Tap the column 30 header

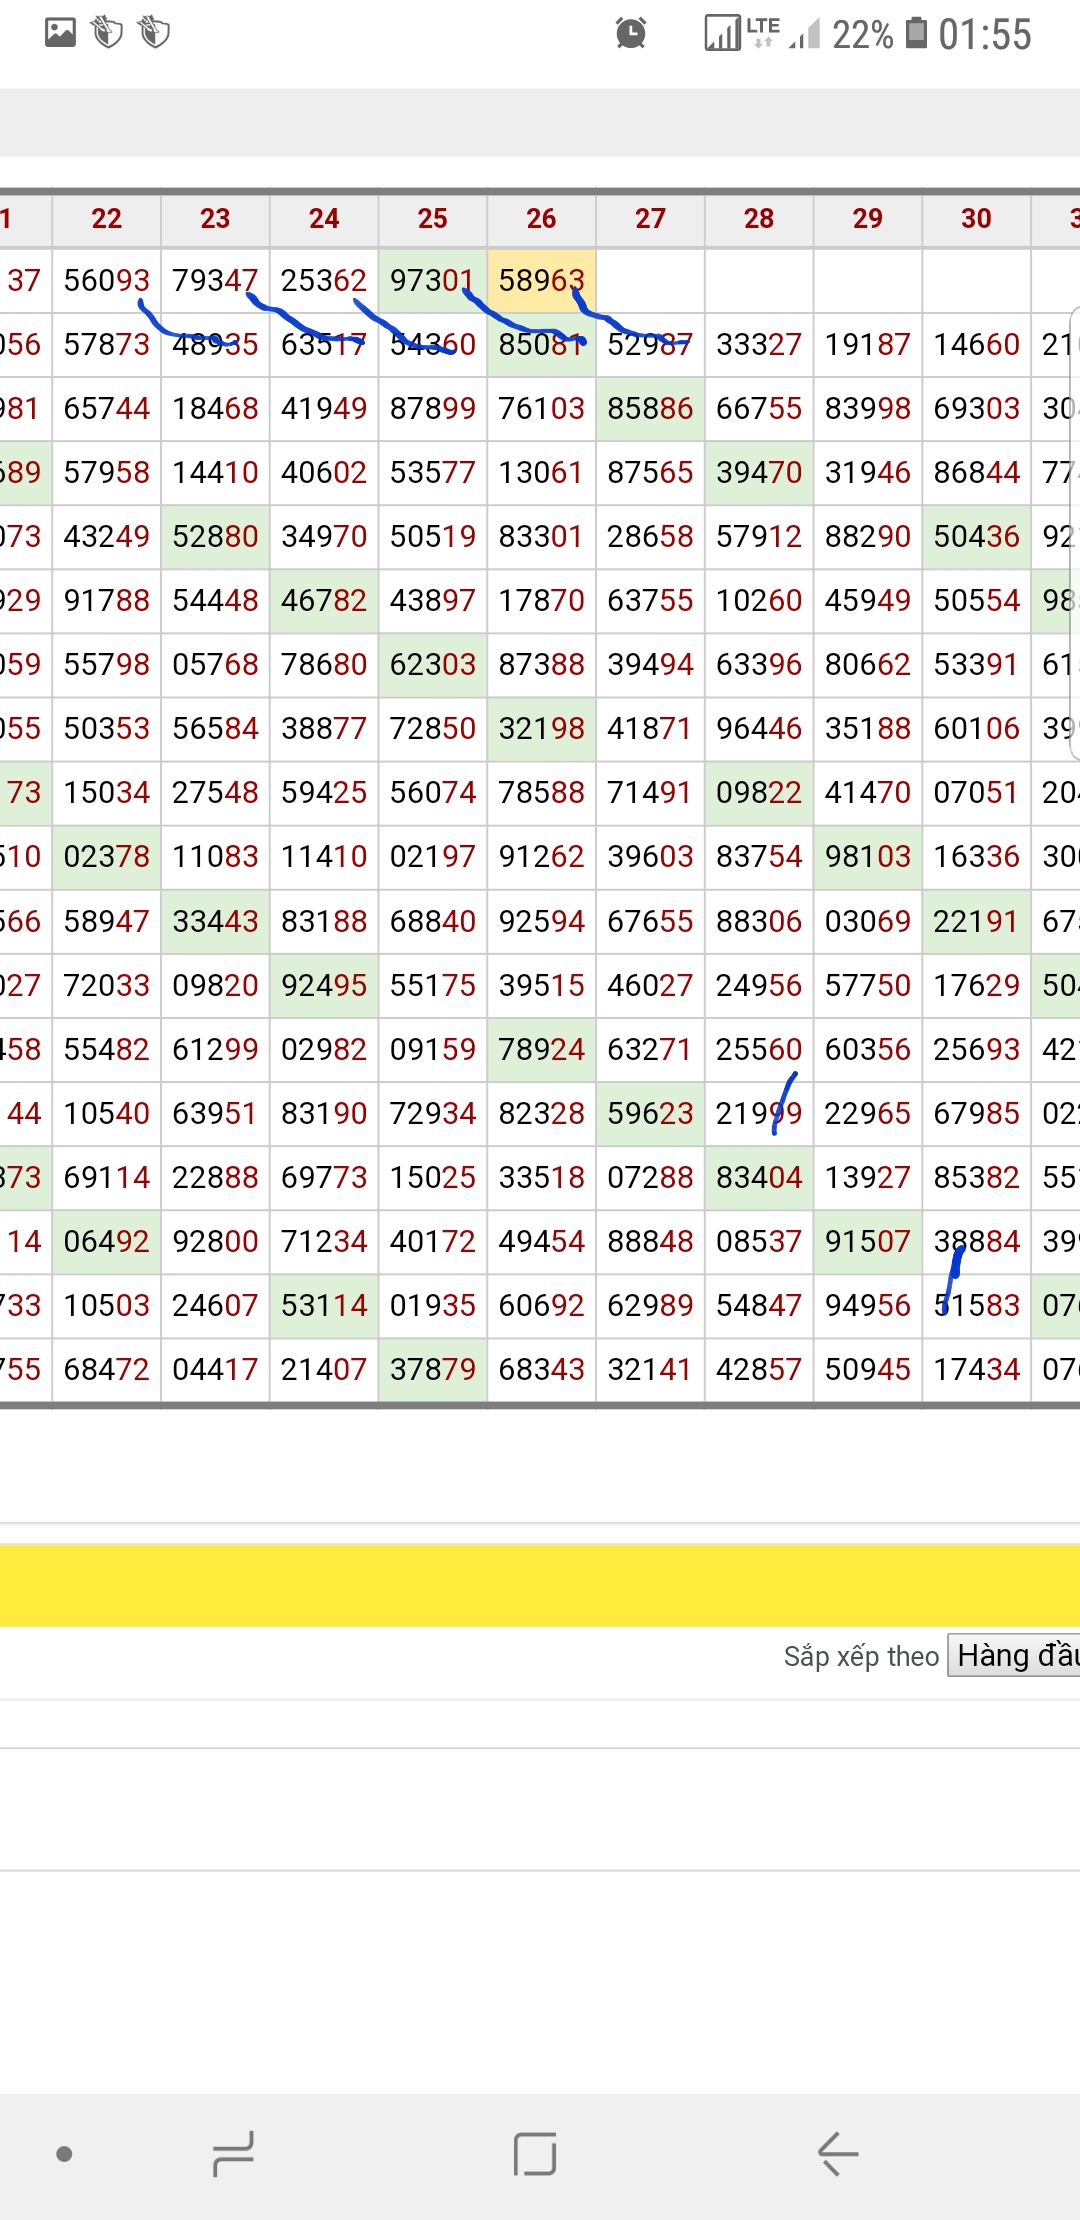(976, 219)
